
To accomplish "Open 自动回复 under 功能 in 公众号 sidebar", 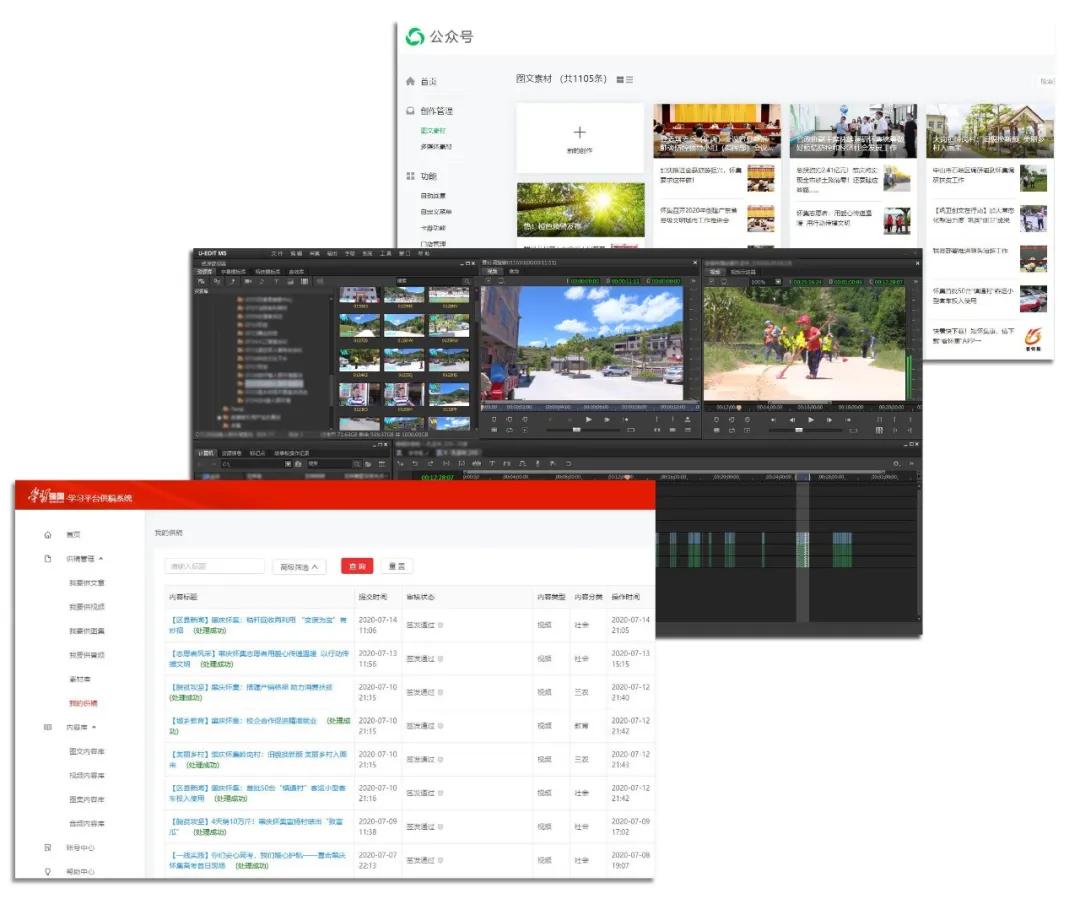I will (433, 196).
